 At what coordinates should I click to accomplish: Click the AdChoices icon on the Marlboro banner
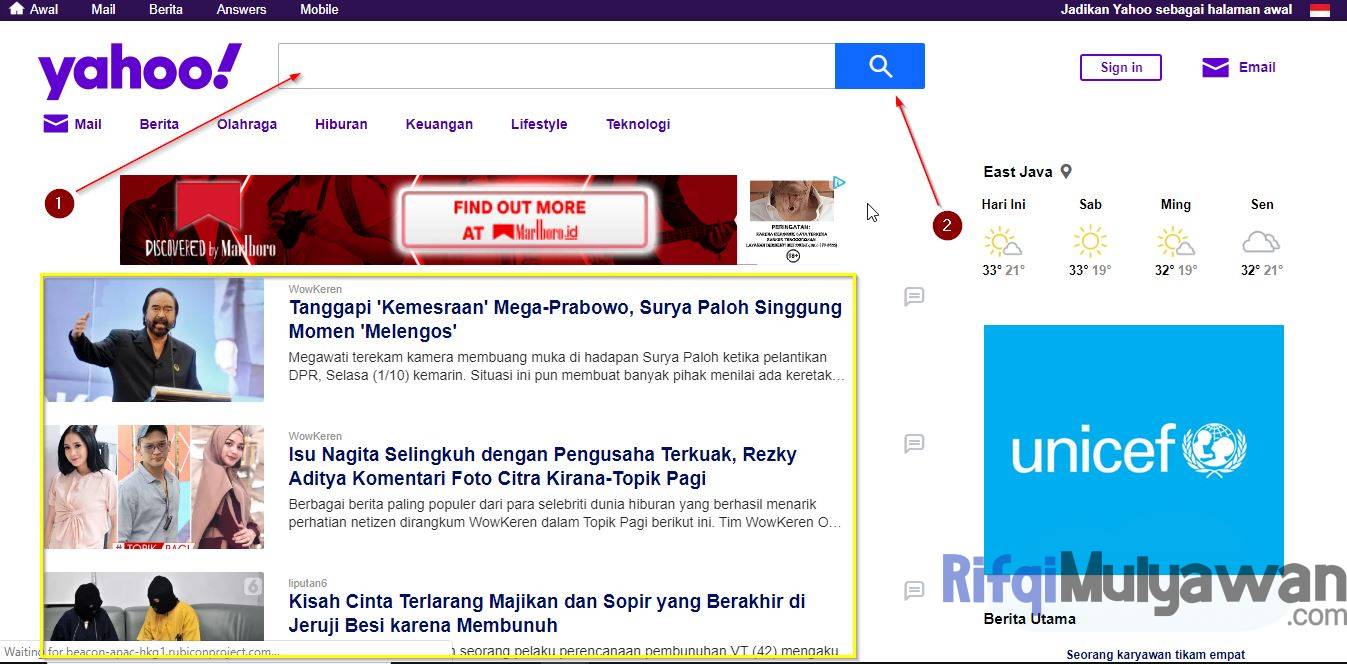(836, 183)
